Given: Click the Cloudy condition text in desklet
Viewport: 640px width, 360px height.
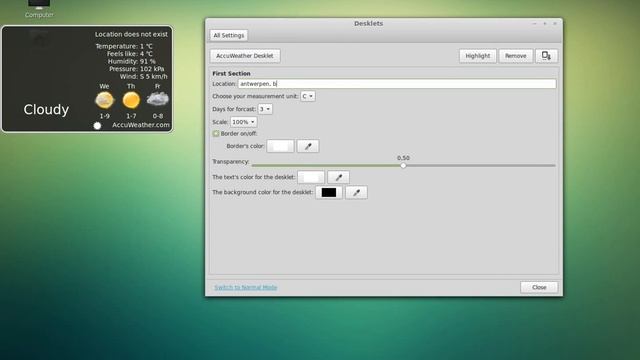Looking at the screenshot, I should [46, 109].
